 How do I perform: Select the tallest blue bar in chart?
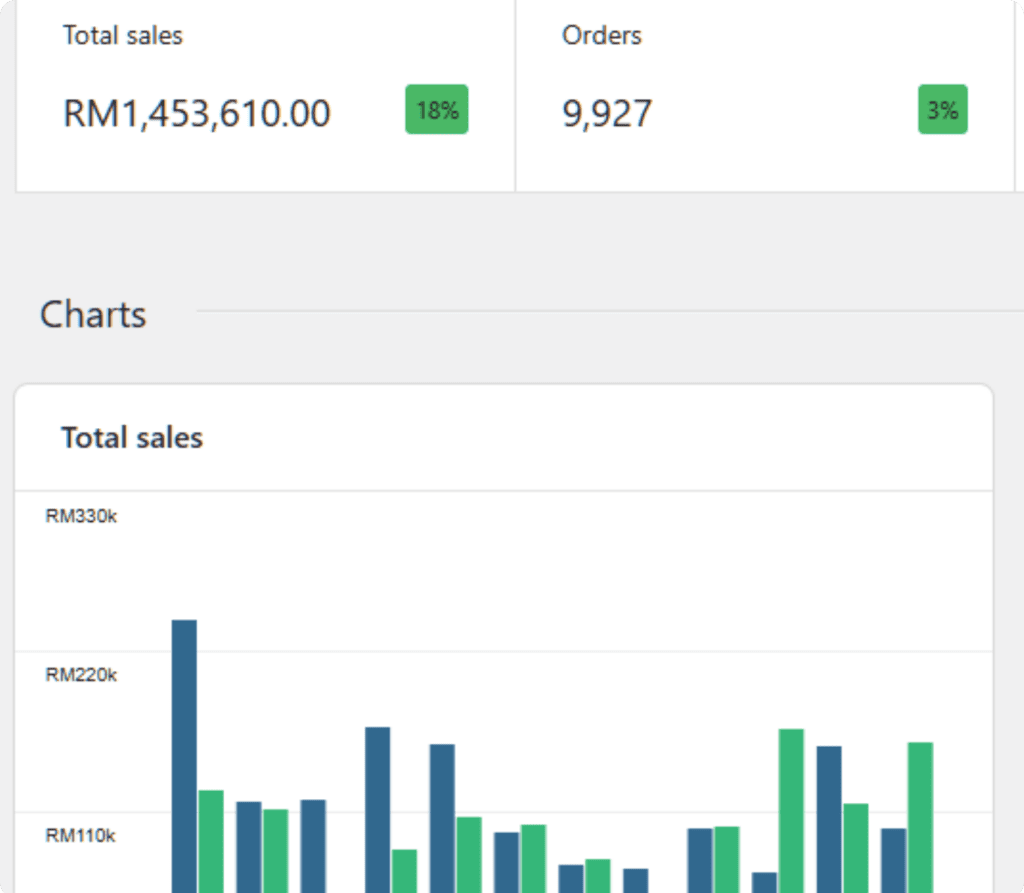(x=184, y=756)
